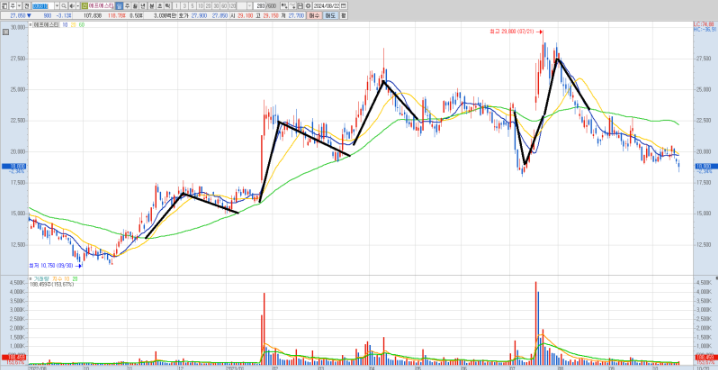Screen dimensions: 718x370
Task: Switch to monthly (월) chart period
Action: point(135,6)
